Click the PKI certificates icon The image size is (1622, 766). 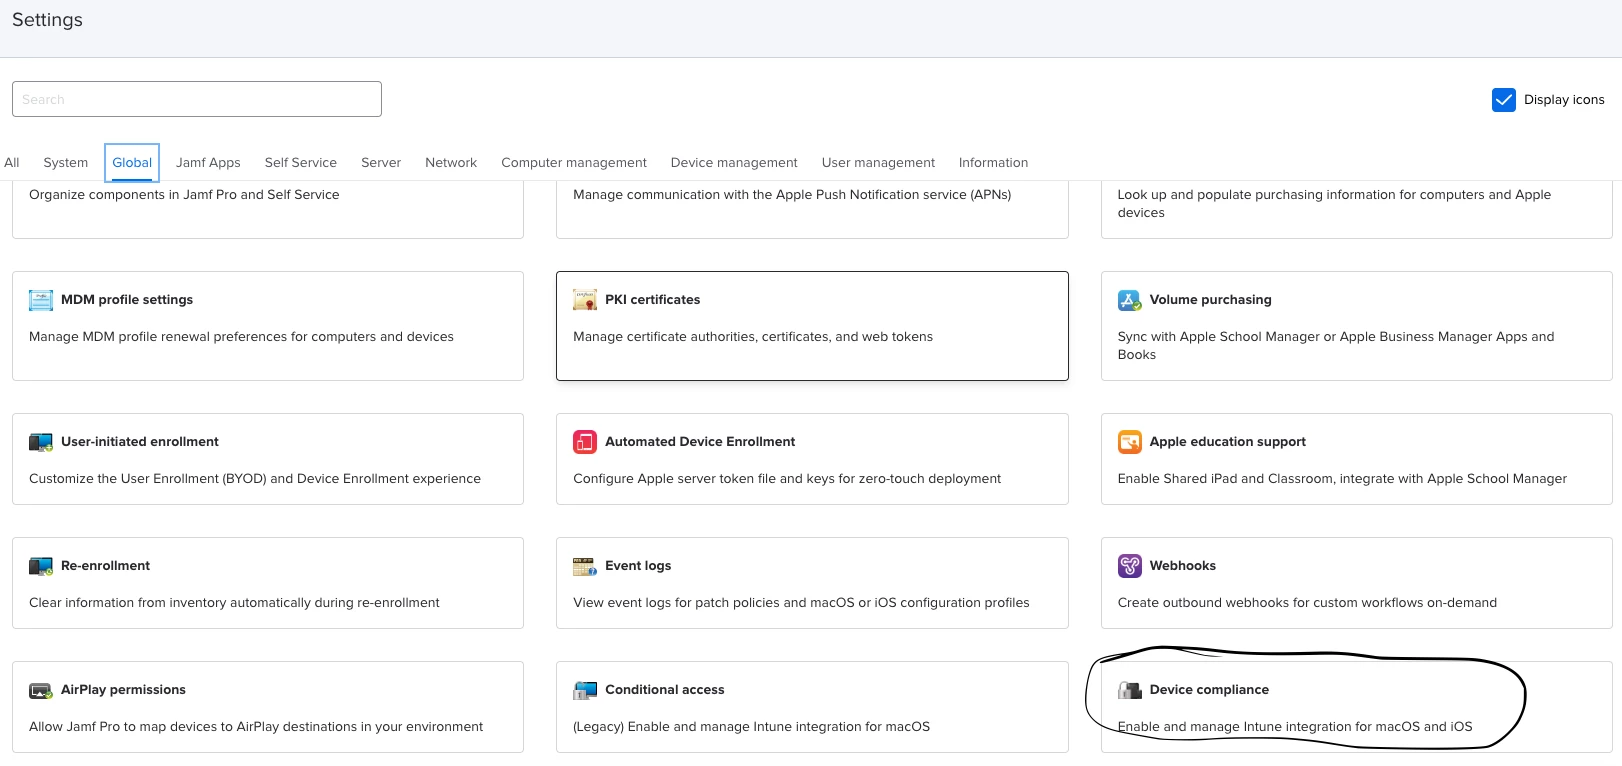click(x=585, y=300)
